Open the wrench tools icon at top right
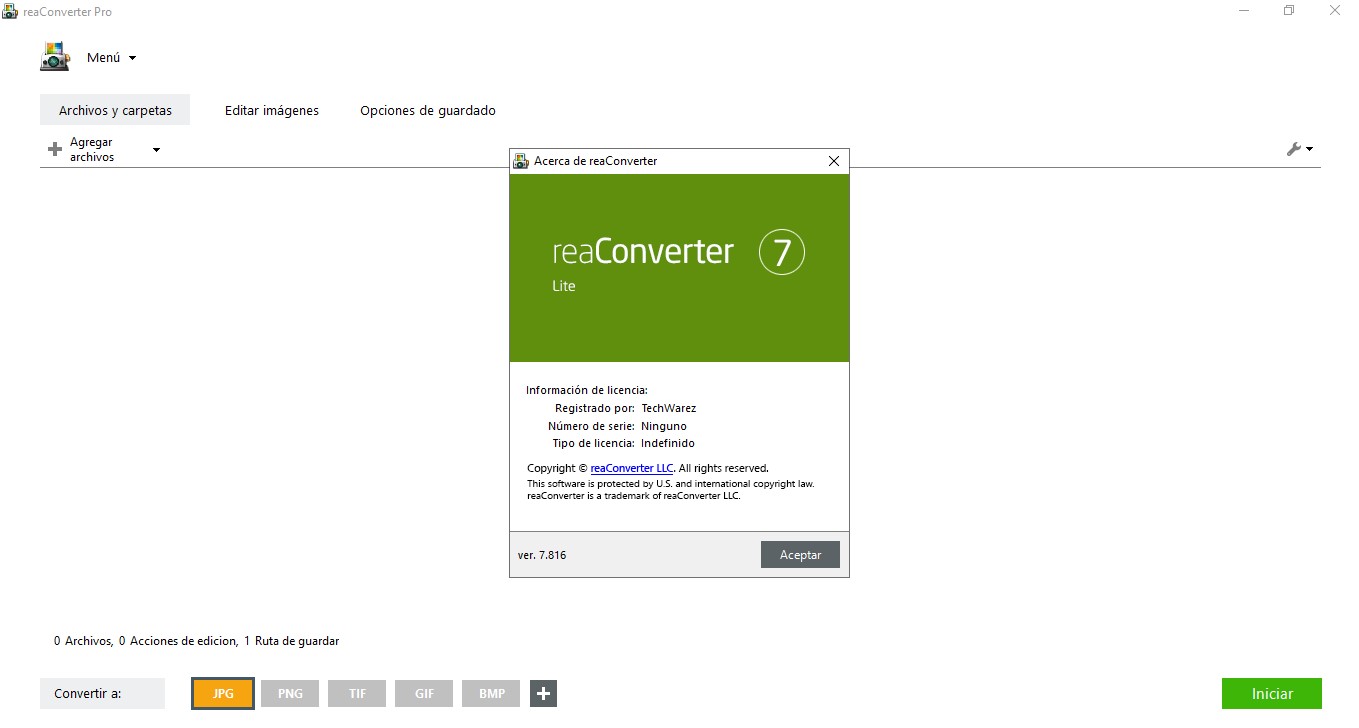This screenshot has width=1359, height=728. [1295, 148]
